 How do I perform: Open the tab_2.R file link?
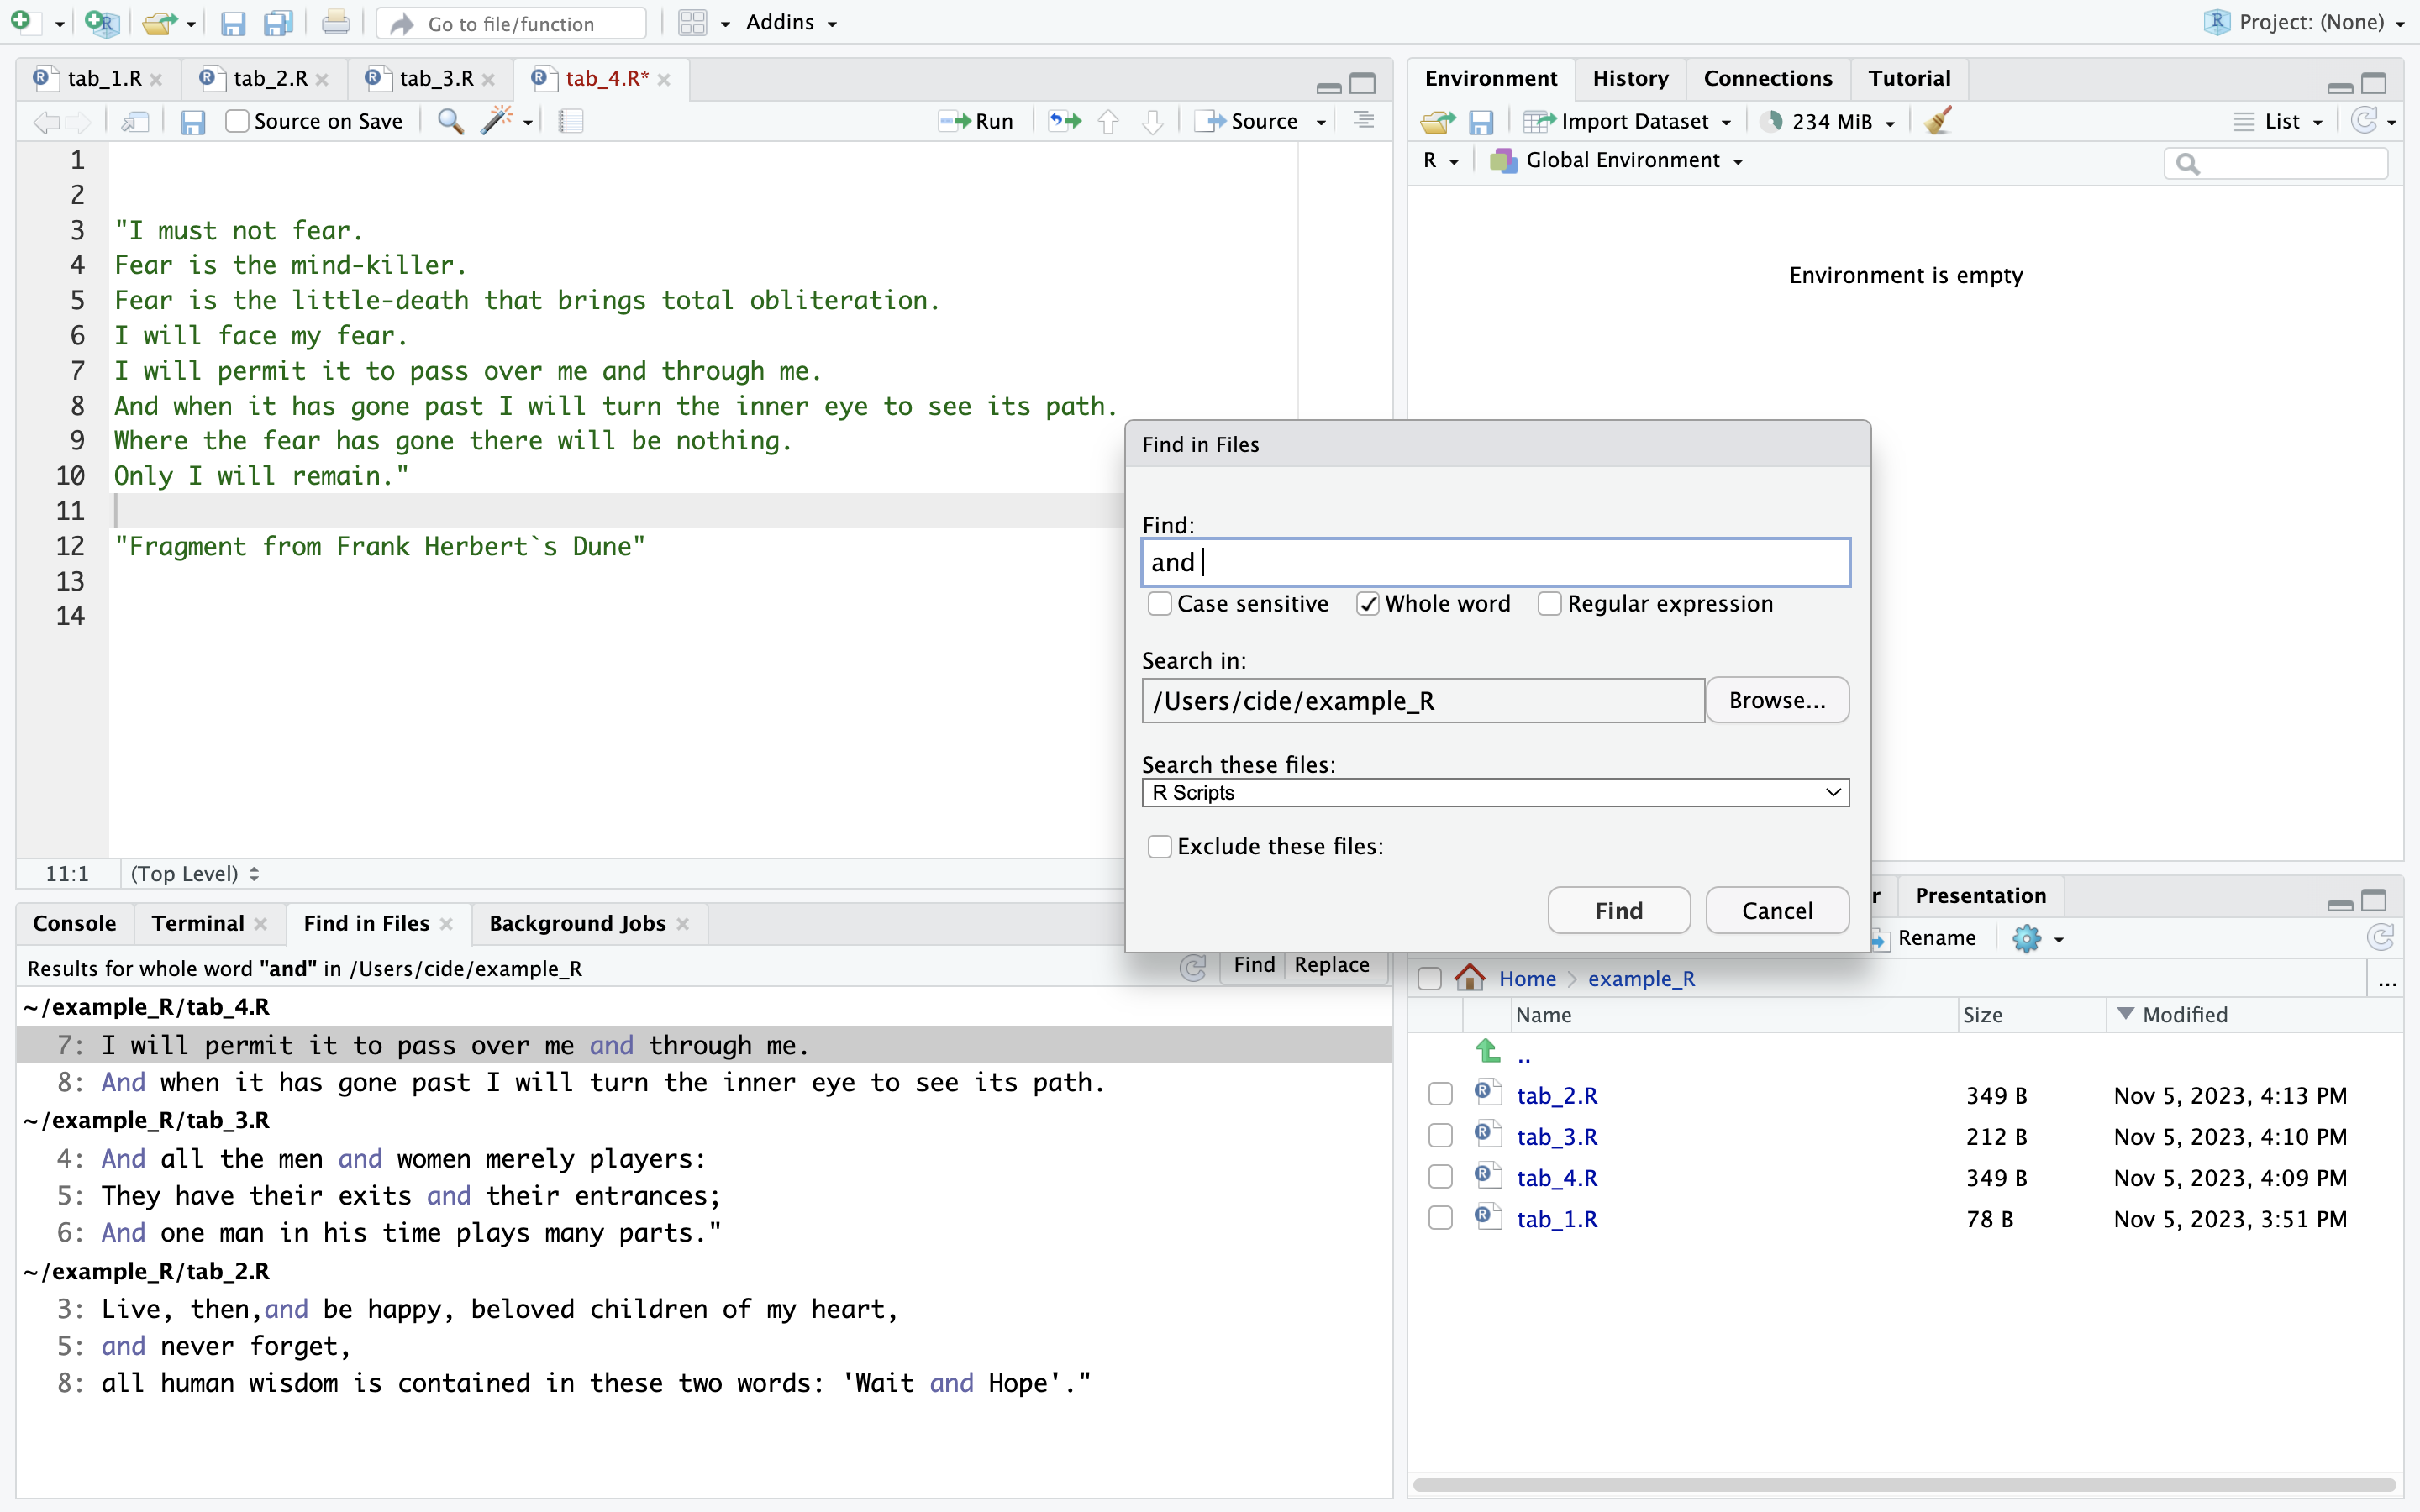click(1556, 1095)
